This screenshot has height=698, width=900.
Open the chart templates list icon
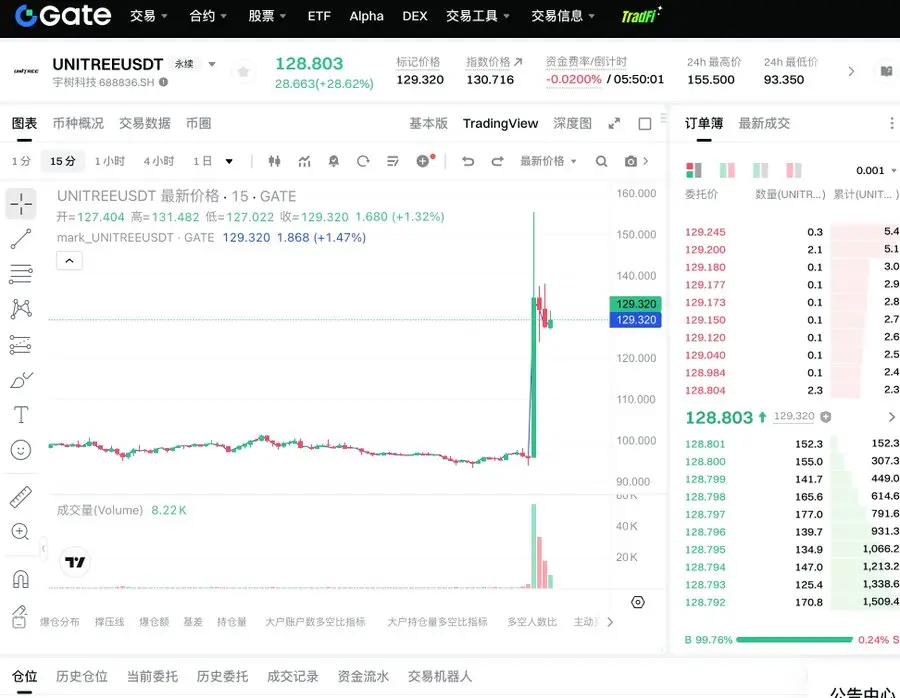click(x=393, y=161)
